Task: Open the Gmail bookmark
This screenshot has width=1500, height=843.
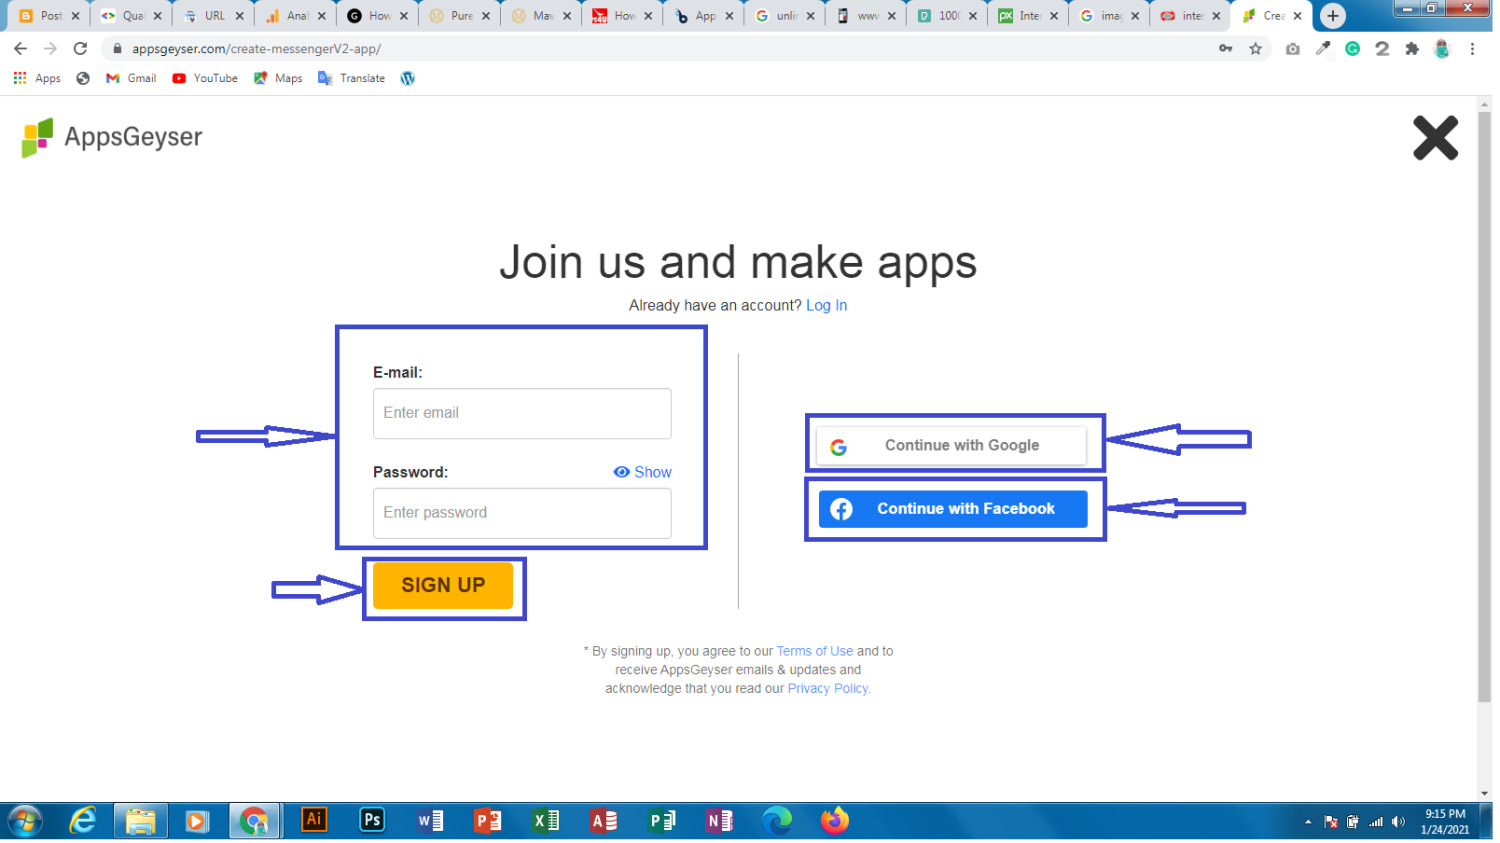Action: (131, 78)
